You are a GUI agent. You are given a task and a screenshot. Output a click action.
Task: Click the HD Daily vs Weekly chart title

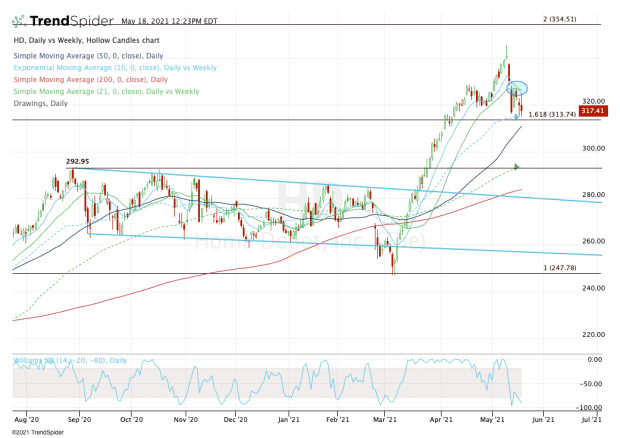[x=87, y=40]
